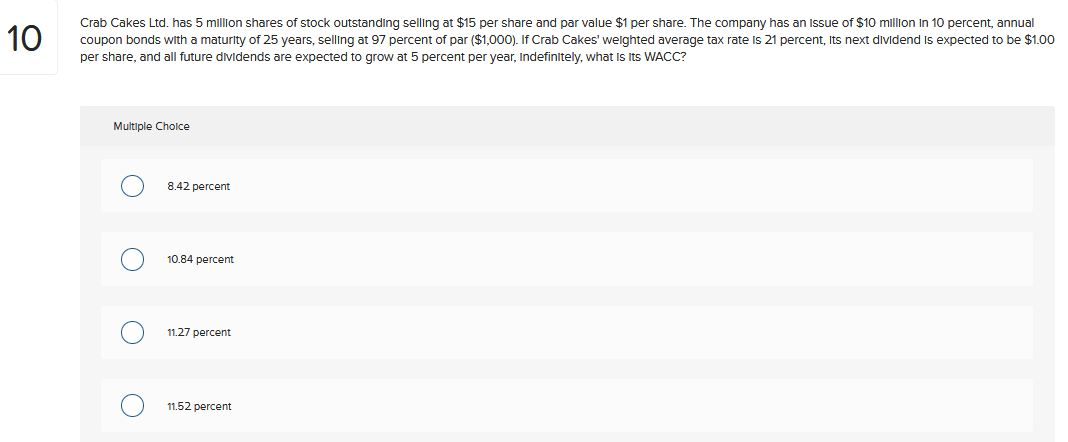This screenshot has width=1068, height=442.
Task: Click the "11.27 percent" answer text
Action: (199, 333)
